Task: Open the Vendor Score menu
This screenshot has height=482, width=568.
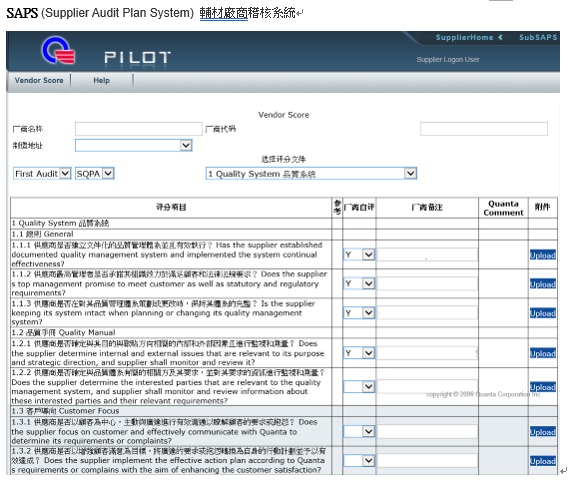Action: [39, 80]
